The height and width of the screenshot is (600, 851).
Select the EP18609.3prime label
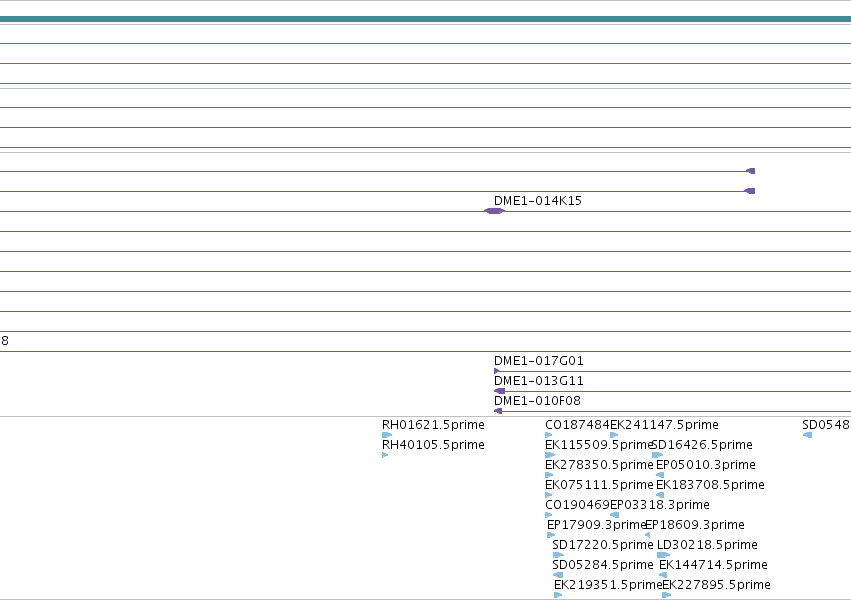(695, 525)
